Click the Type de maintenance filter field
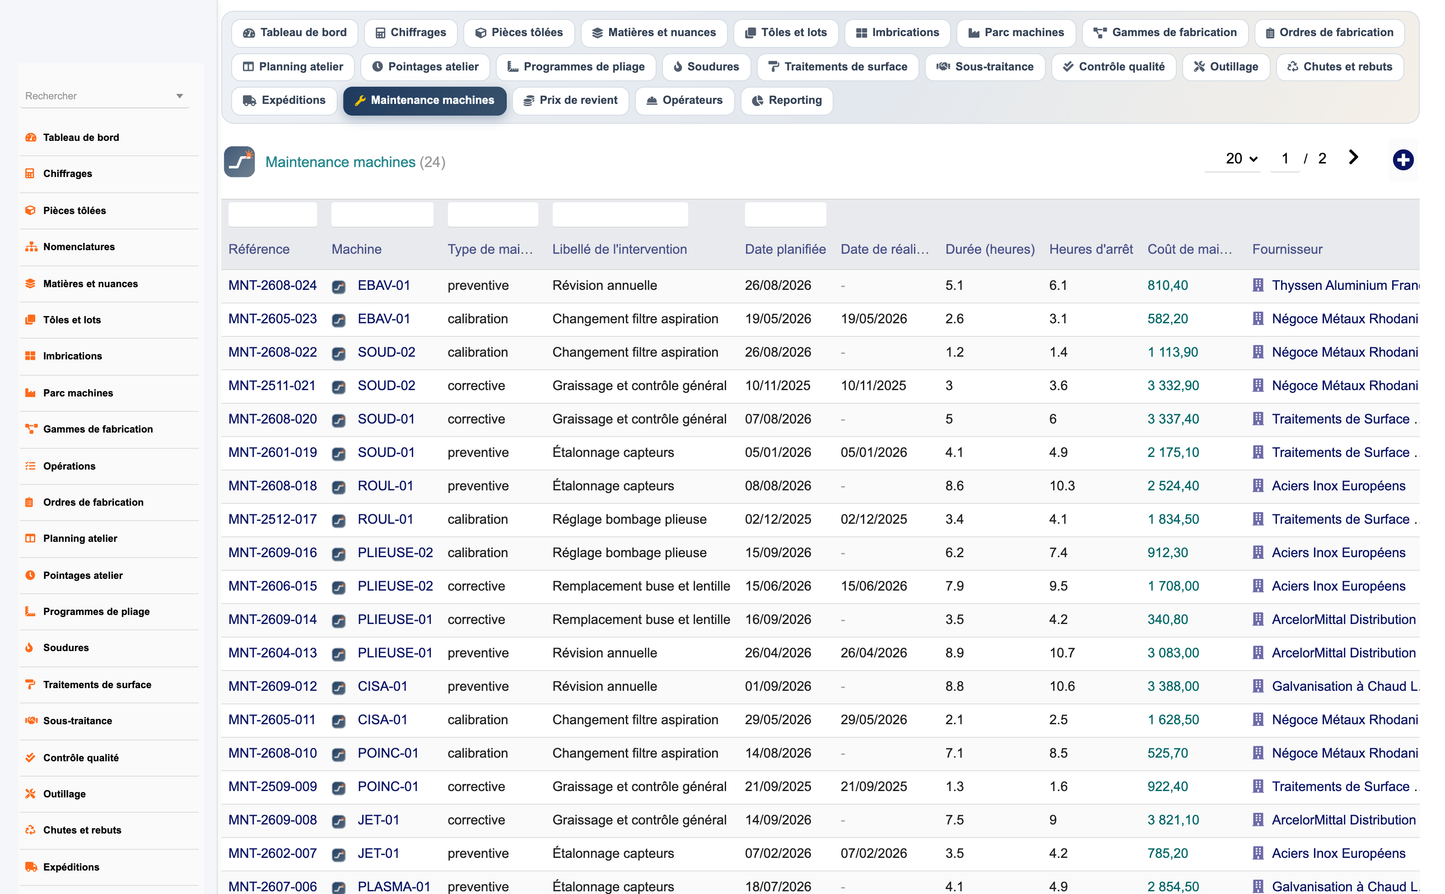The height and width of the screenshot is (894, 1445). click(493, 214)
